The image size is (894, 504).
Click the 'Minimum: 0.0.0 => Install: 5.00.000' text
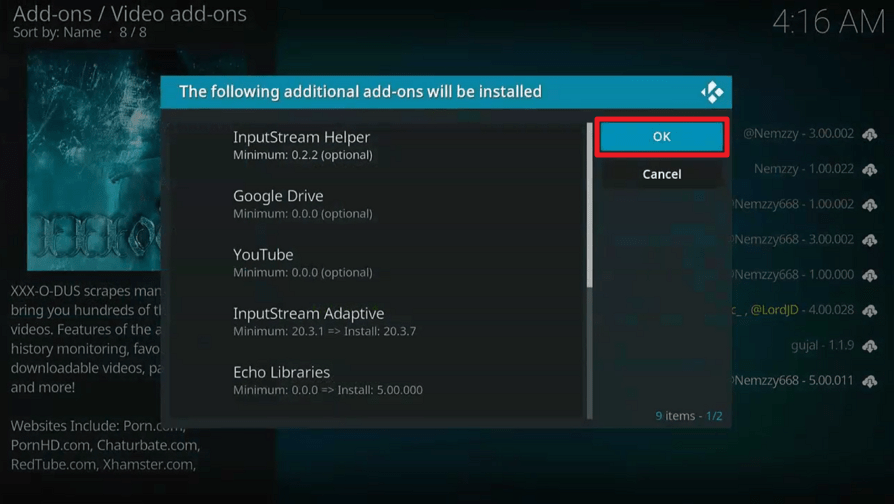click(x=328, y=390)
